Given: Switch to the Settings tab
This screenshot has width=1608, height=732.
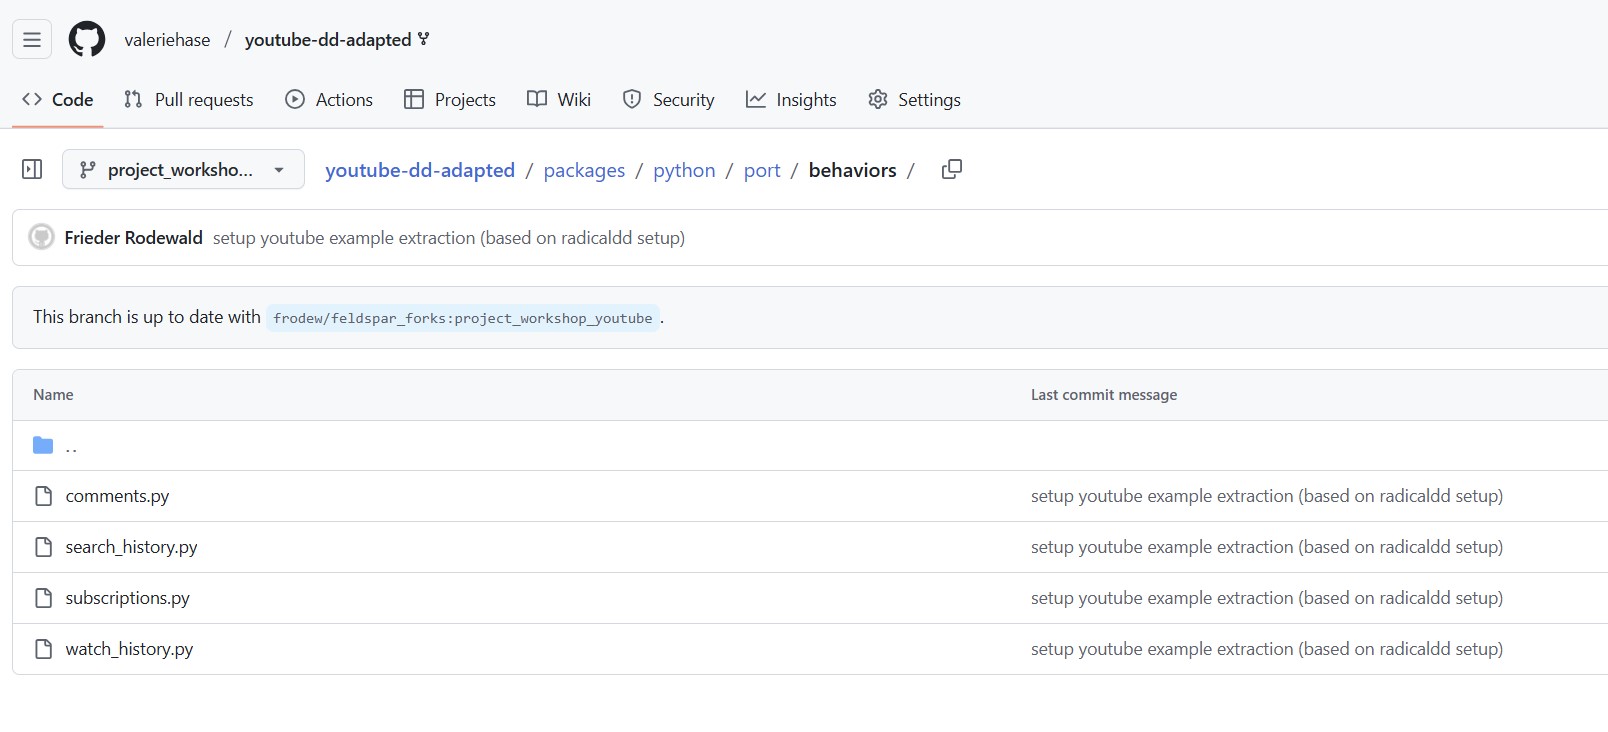Looking at the screenshot, I should point(914,100).
